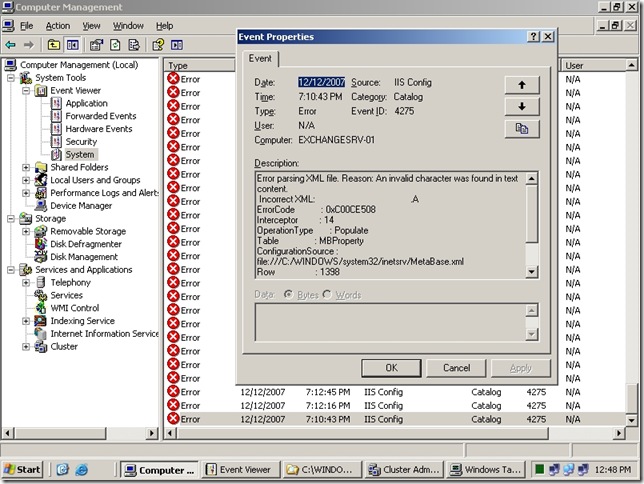Click the highlighted Date field 12/12/2007
The image size is (644, 484).
coord(321,82)
